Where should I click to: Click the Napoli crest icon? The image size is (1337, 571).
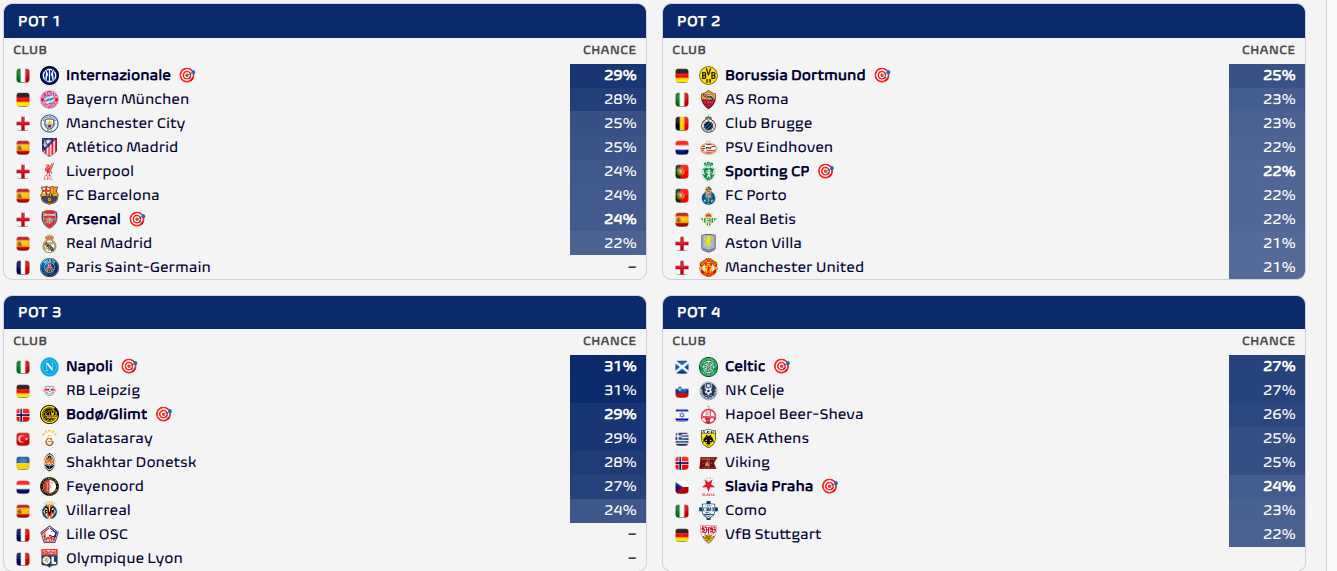49,366
